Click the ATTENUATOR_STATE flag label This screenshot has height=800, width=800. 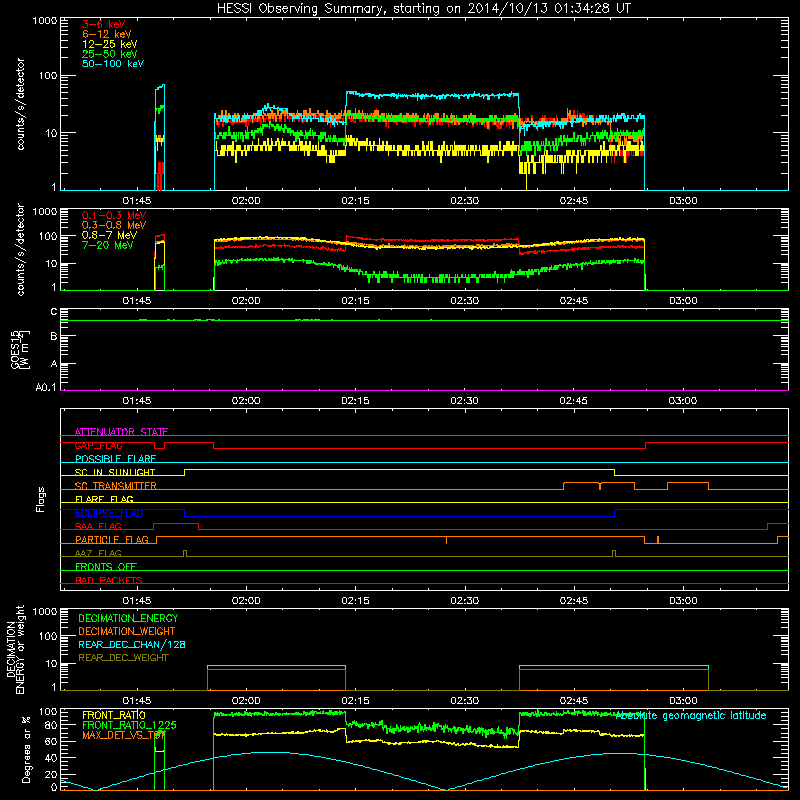pos(121,432)
